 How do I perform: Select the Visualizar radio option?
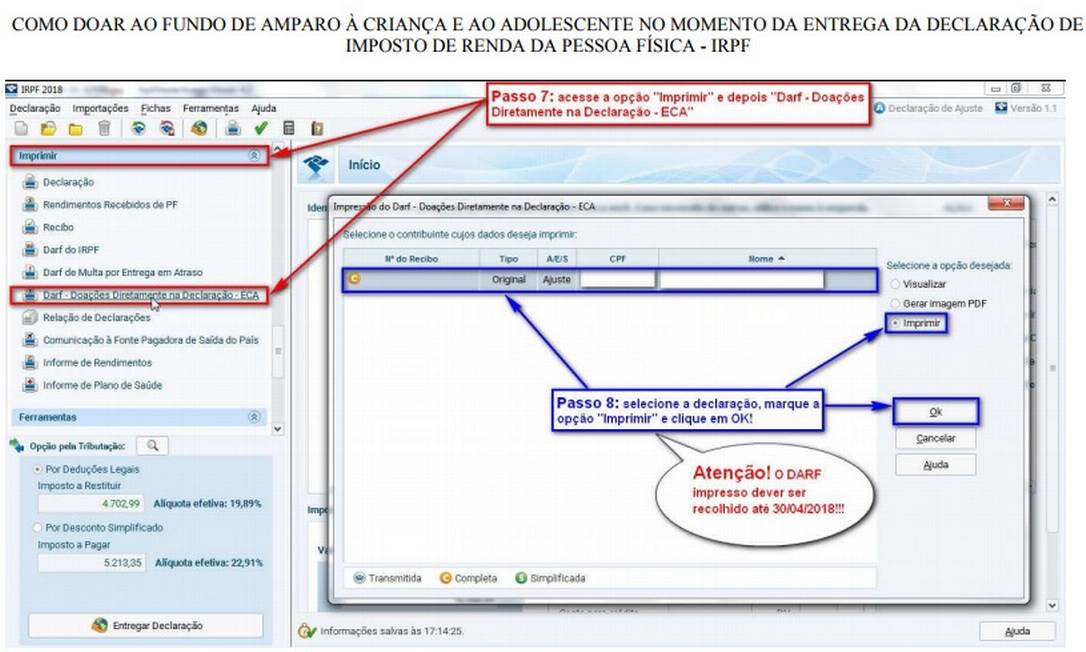894,284
